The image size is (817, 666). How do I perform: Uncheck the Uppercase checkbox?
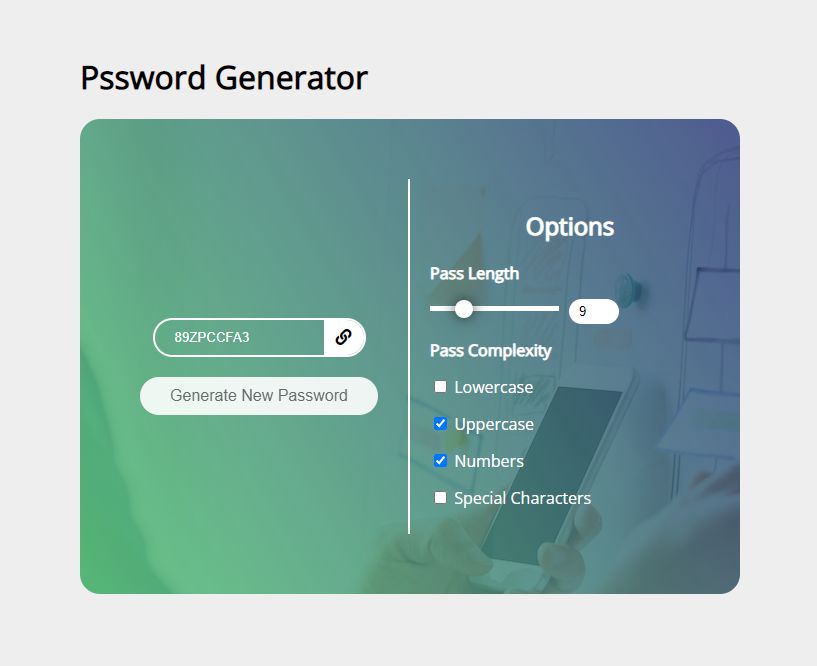440,424
